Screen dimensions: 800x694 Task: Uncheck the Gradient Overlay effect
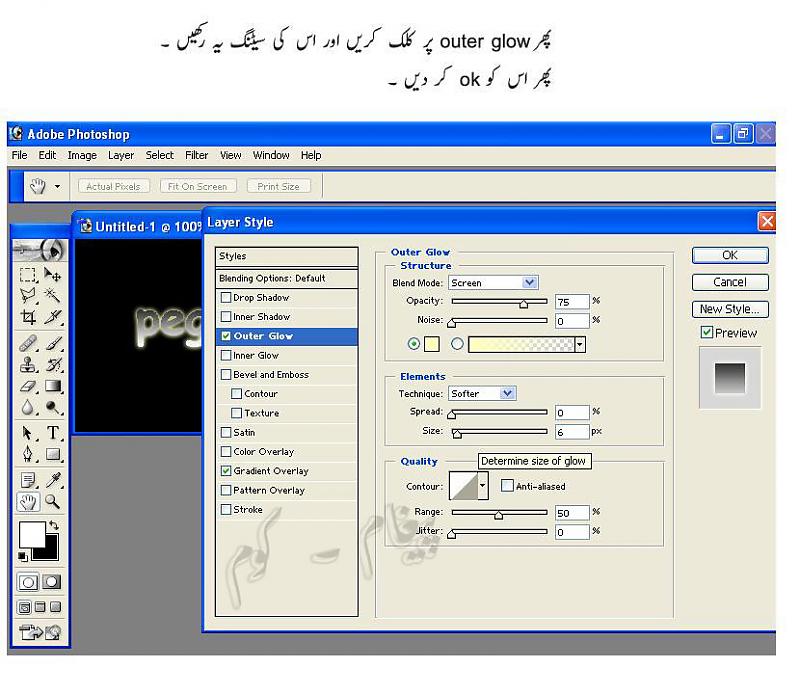coord(226,471)
